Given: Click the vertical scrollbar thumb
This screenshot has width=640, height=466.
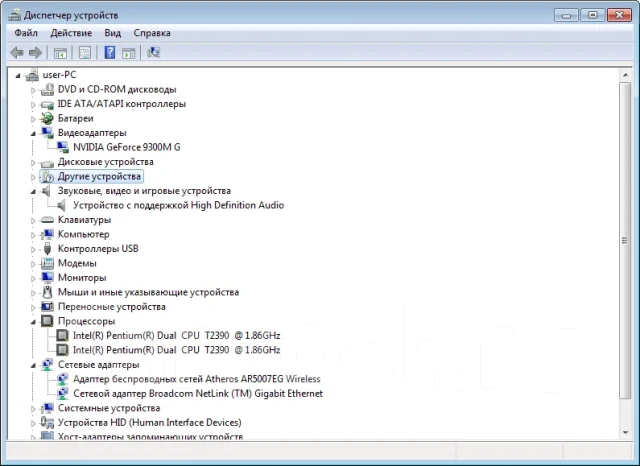Looking at the screenshot, I should tap(625, 240).
